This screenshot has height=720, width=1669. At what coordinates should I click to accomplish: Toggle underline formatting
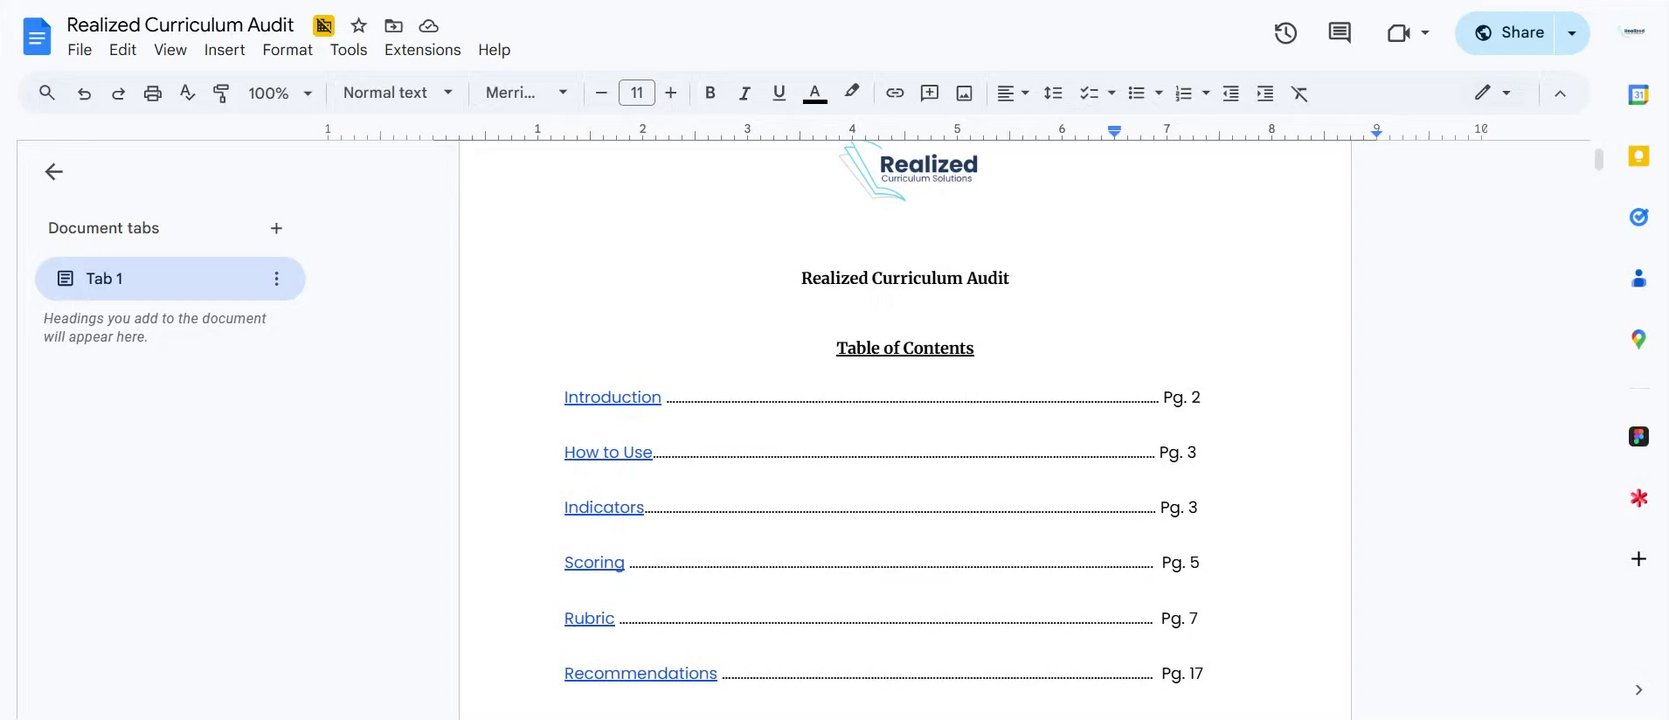tap(779, 93)
